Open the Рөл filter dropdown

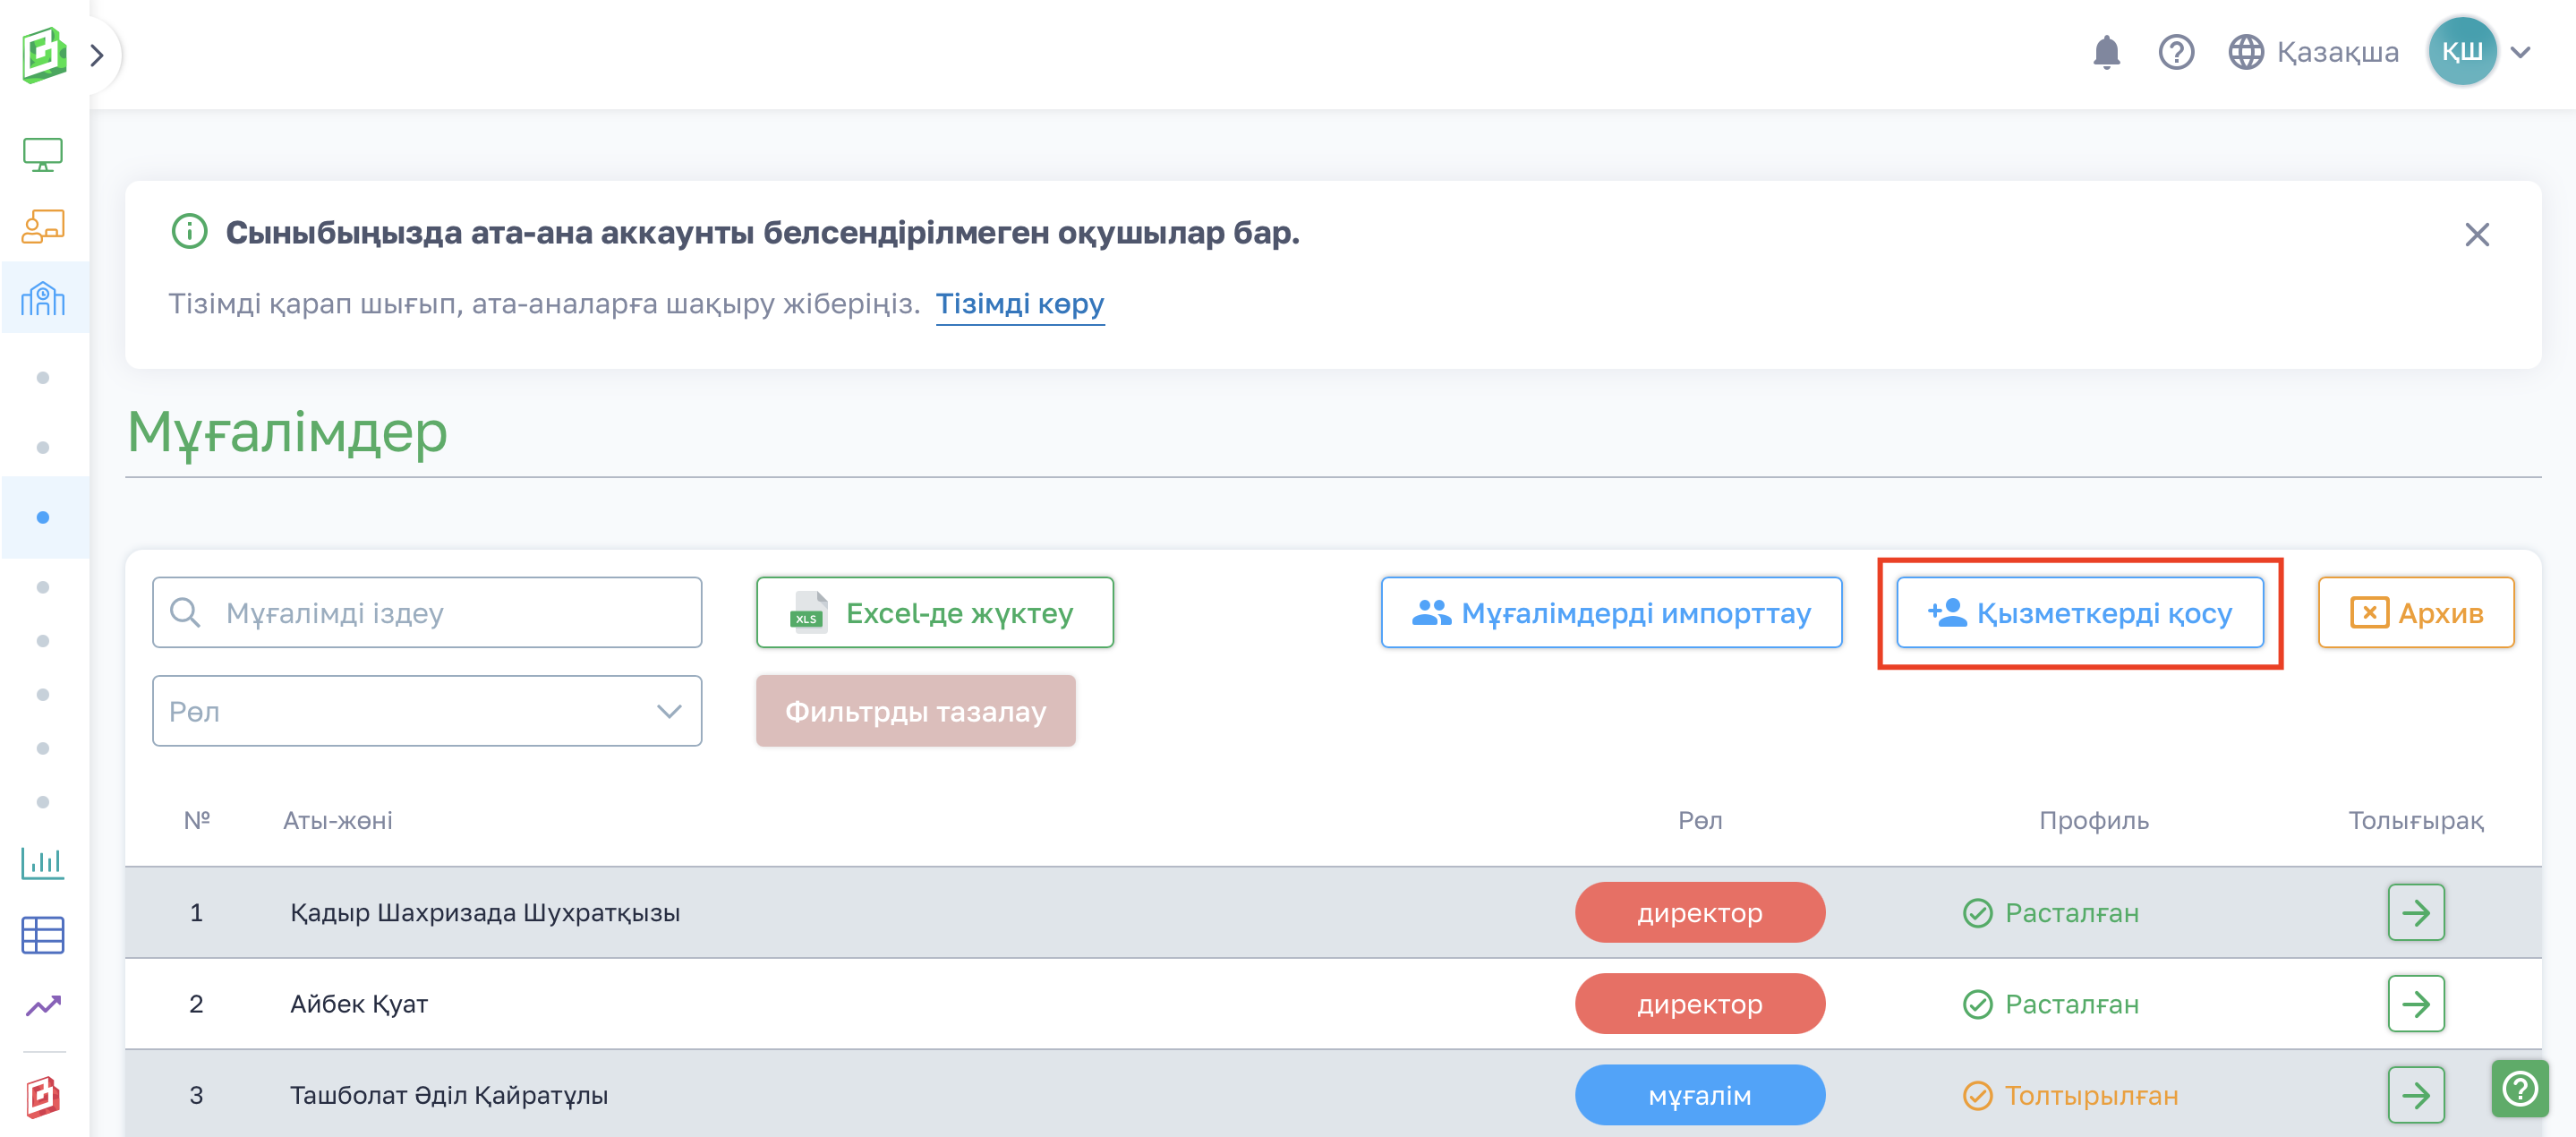pyautogui.click(x=427, y=711)
